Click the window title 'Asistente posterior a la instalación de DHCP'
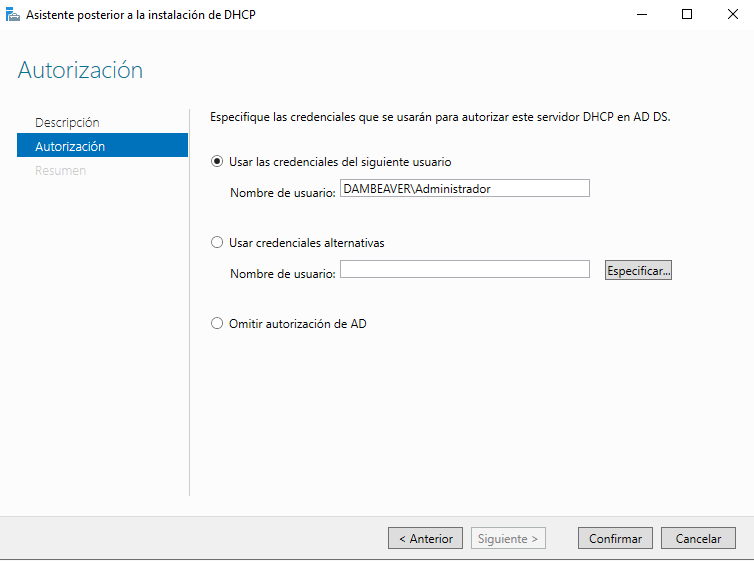Screen dimensions: 754x561 click(x=140, y=15)
